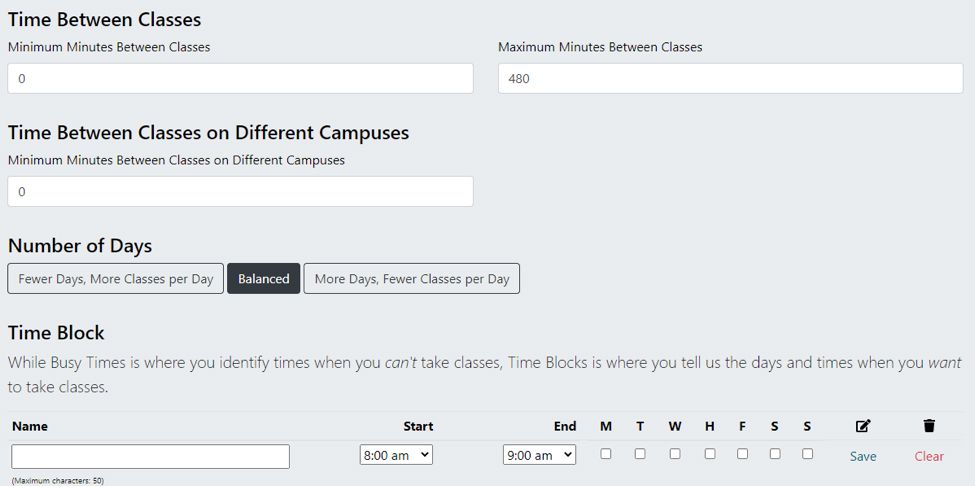Open the End time dropdown

539,455
